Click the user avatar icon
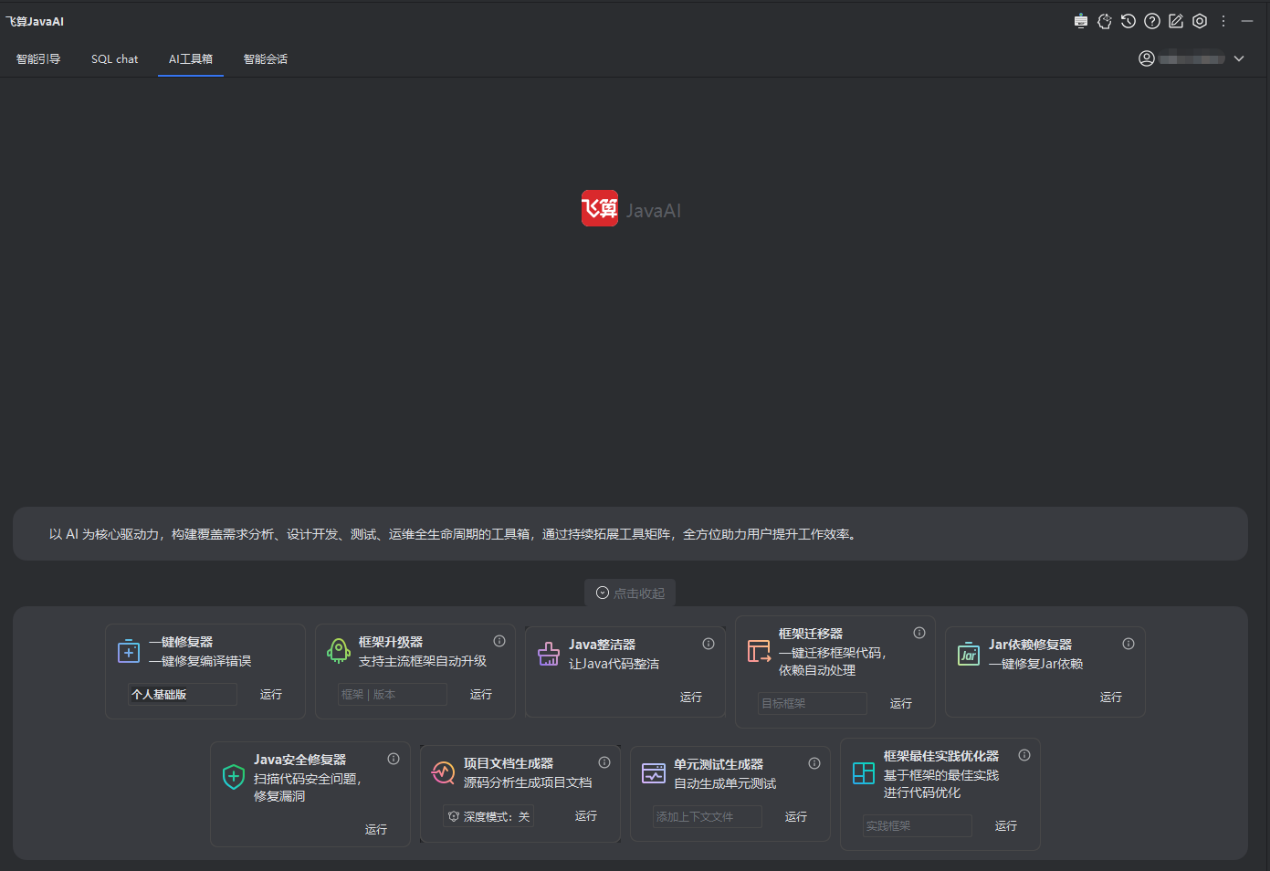The image size is (1270, 871). 1147,59
